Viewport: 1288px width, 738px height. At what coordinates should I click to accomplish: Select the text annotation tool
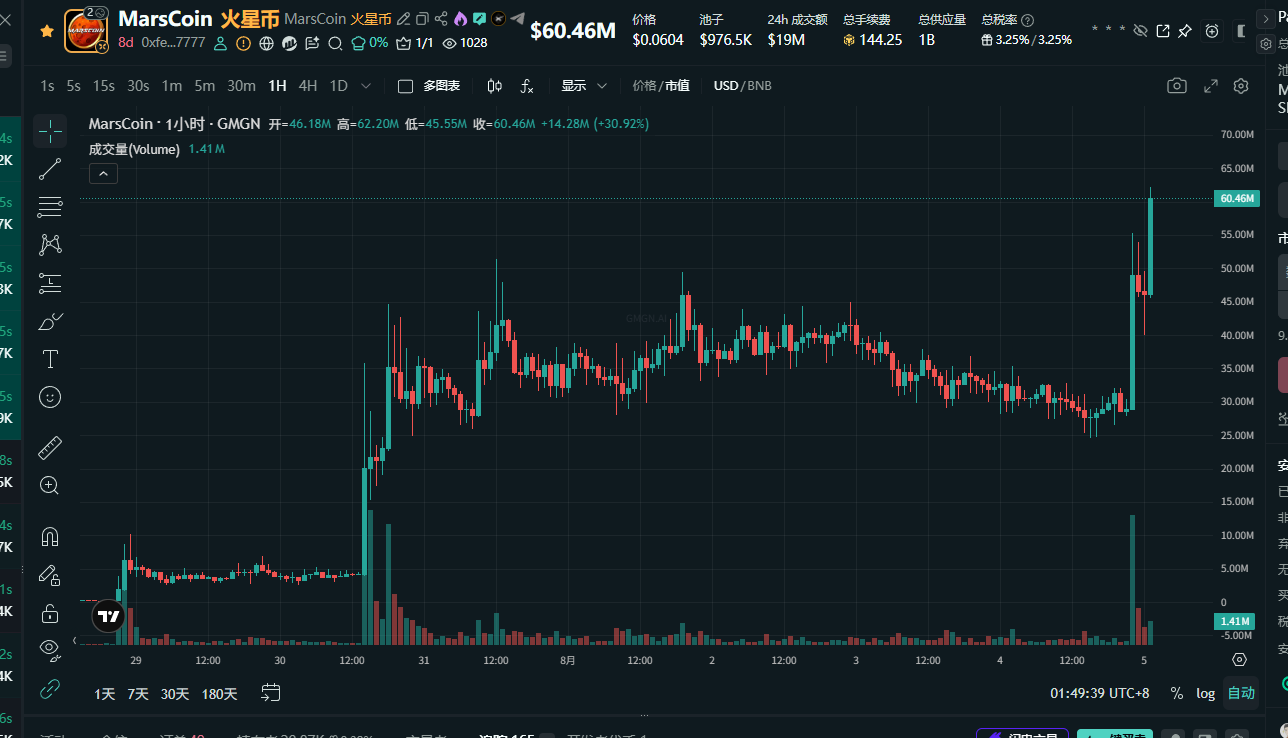click(x=50, y=358)
